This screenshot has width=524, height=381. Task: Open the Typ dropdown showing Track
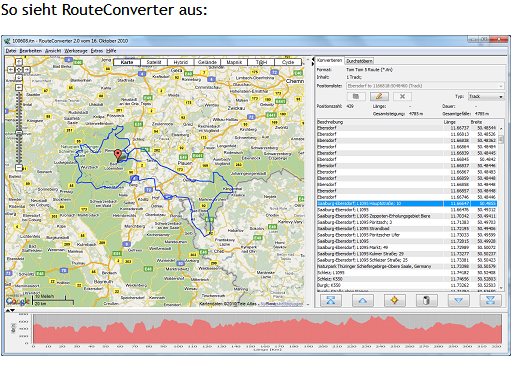(x=486, y=96)
